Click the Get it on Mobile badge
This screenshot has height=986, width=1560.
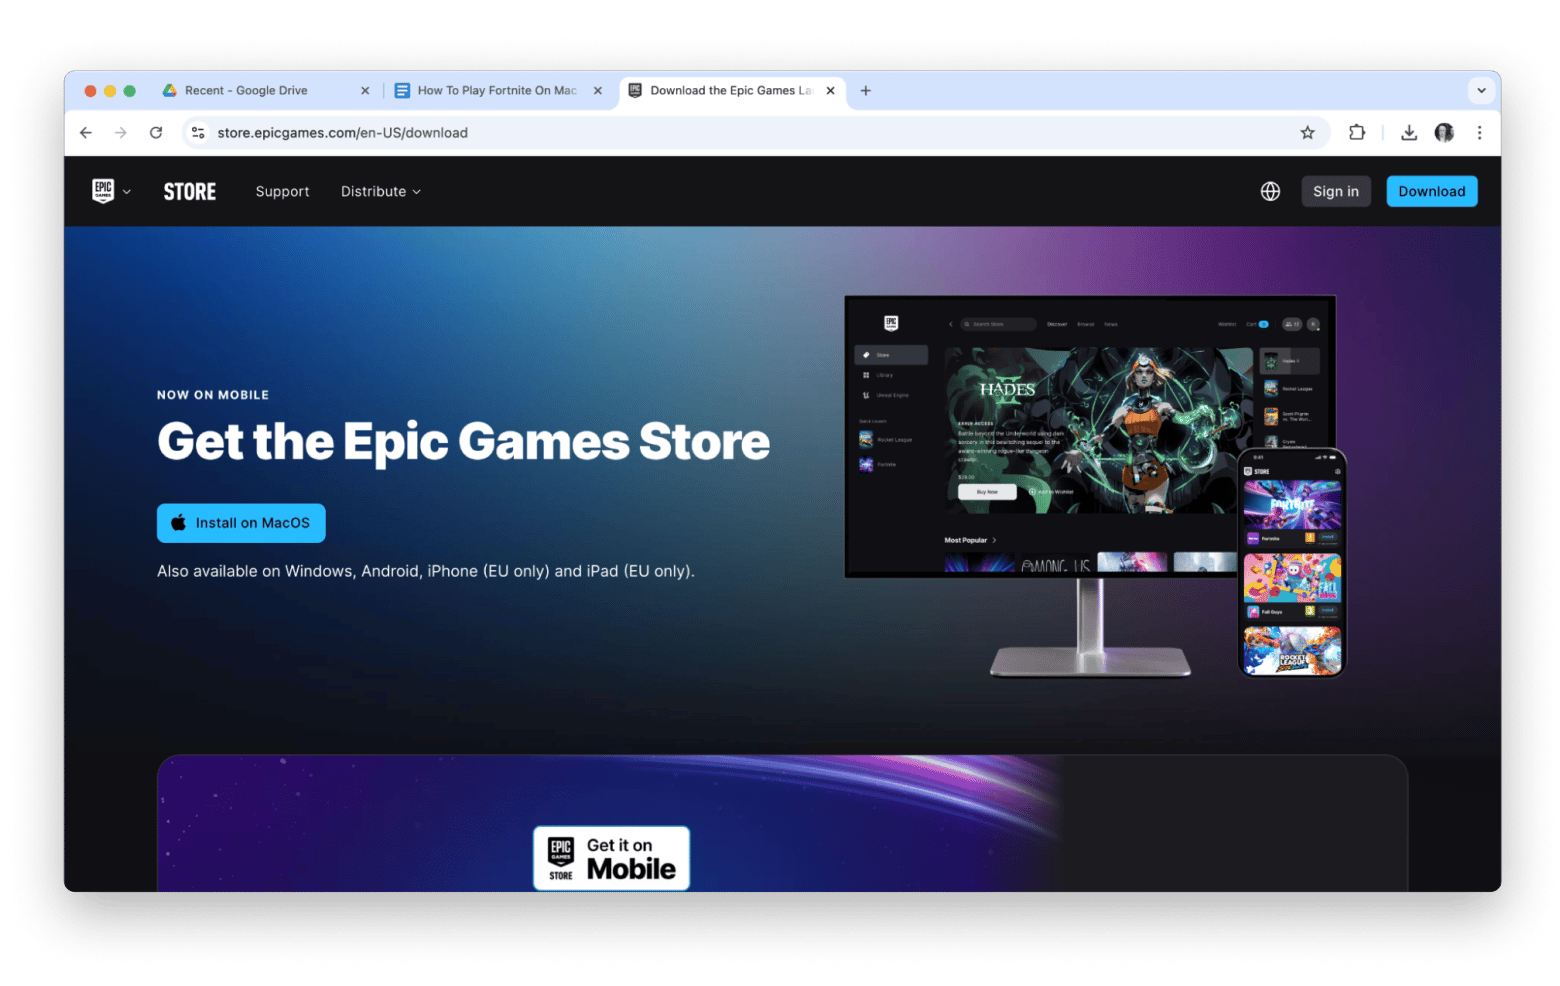point(611,858)
